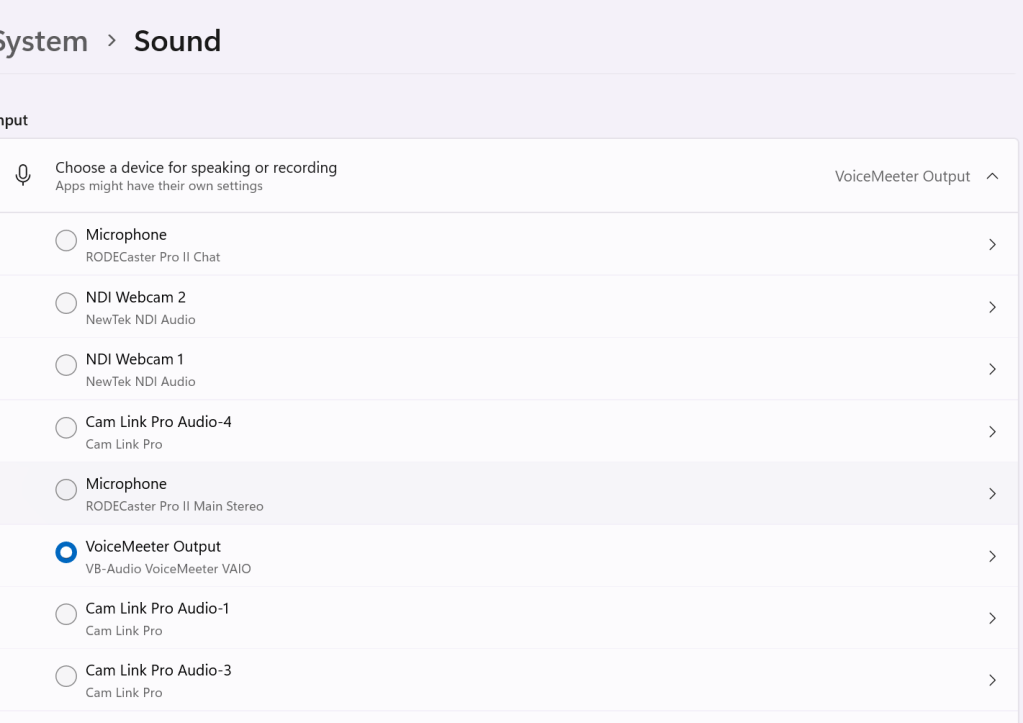Screen dimensions: 1023x723
Task: Click 'Cam Link Pro' under Cam Link Pro Audio-4
Action: [124, 444]
